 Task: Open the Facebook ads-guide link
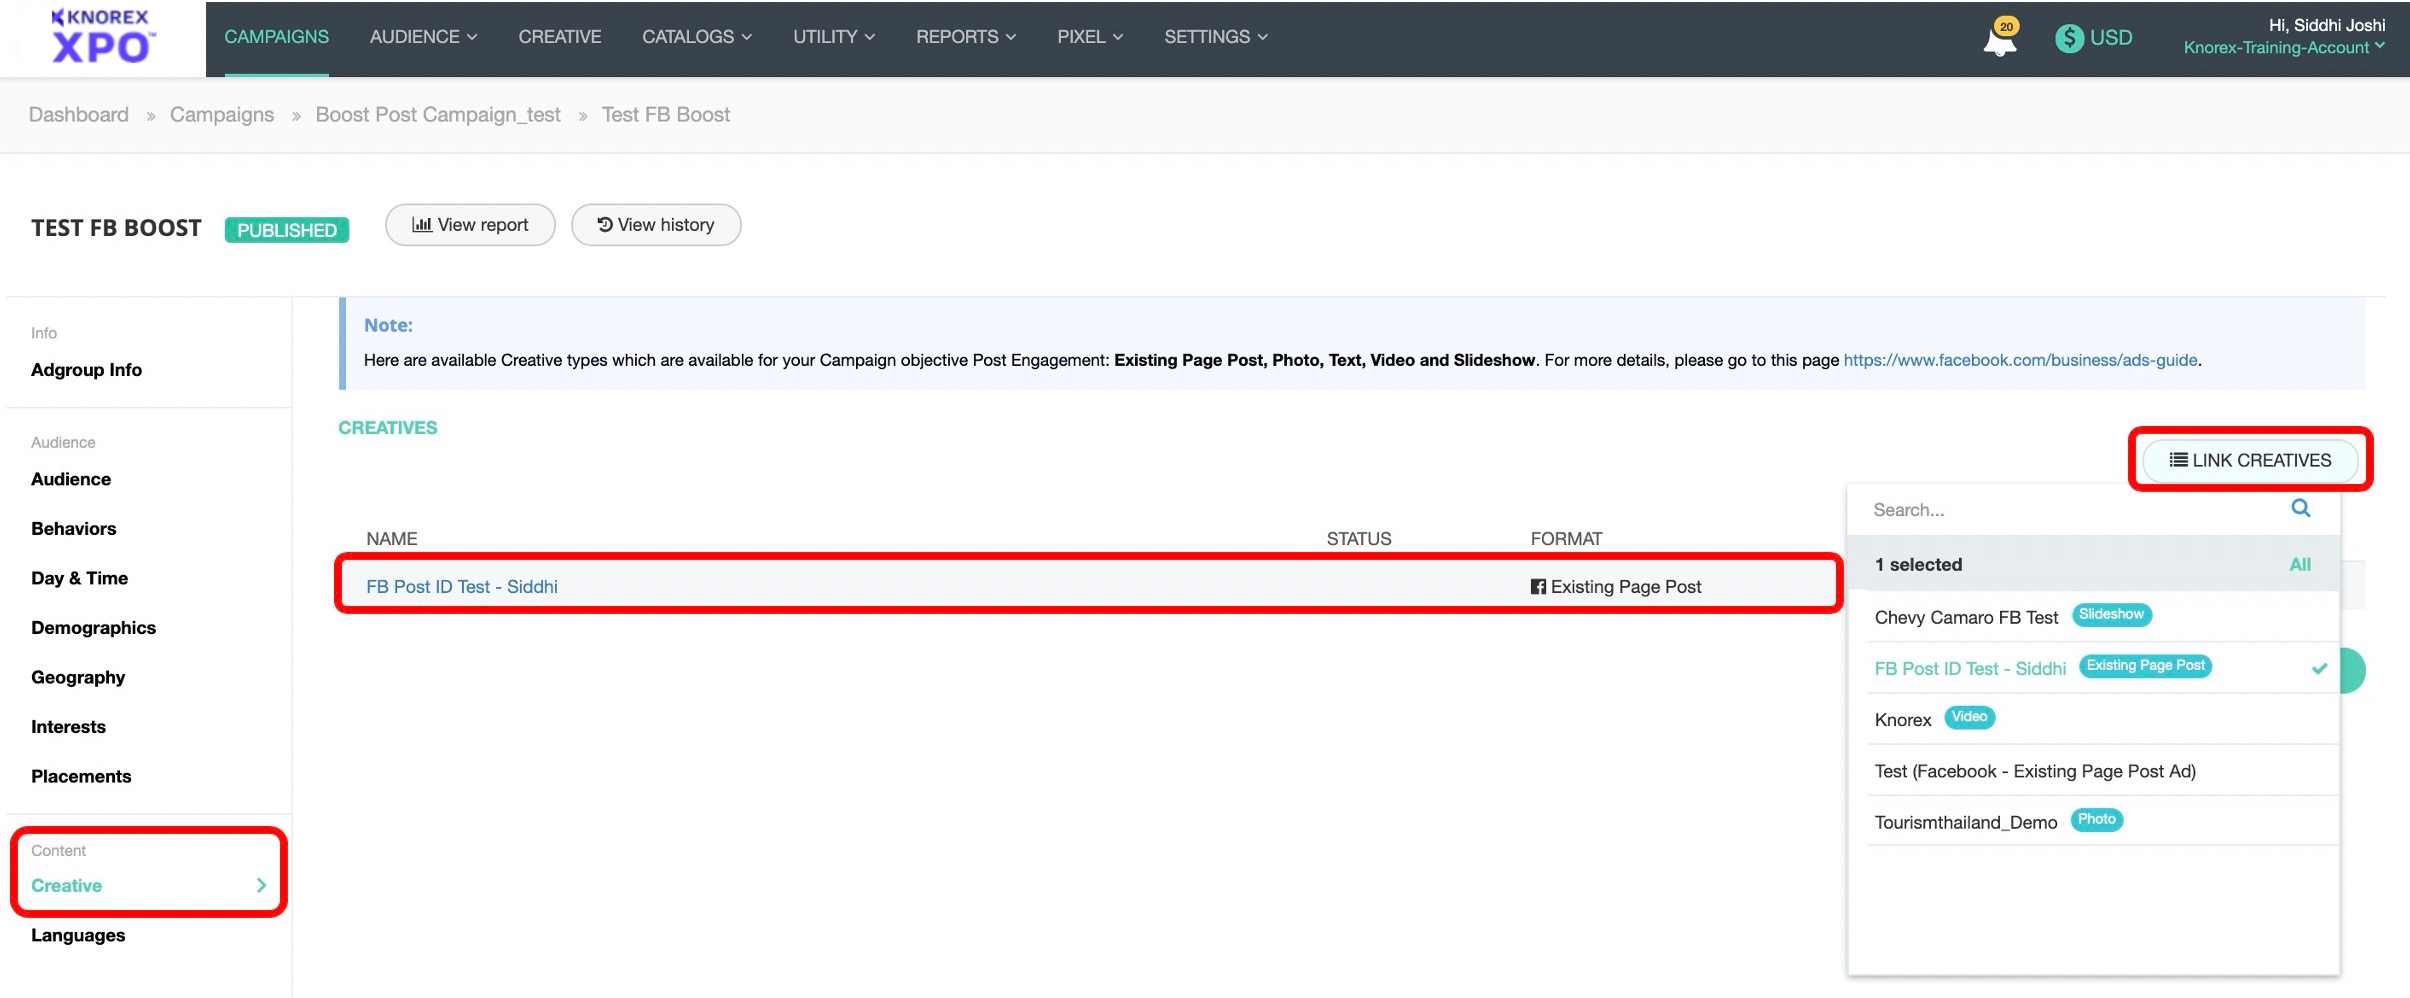point(2019,359)
